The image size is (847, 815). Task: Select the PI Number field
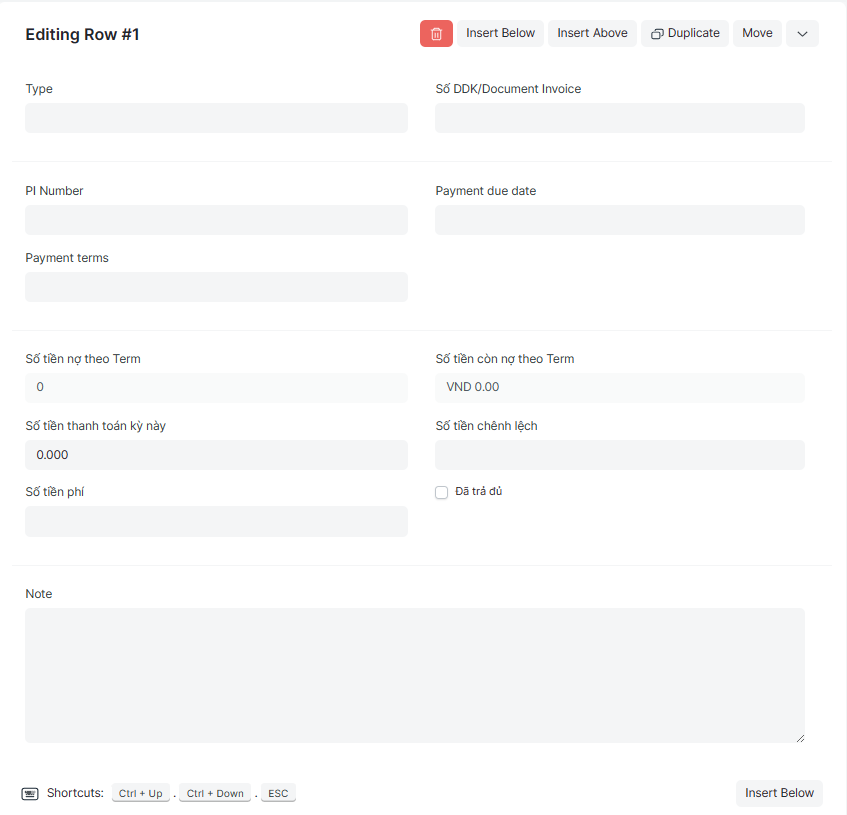[x=216, y=220]
